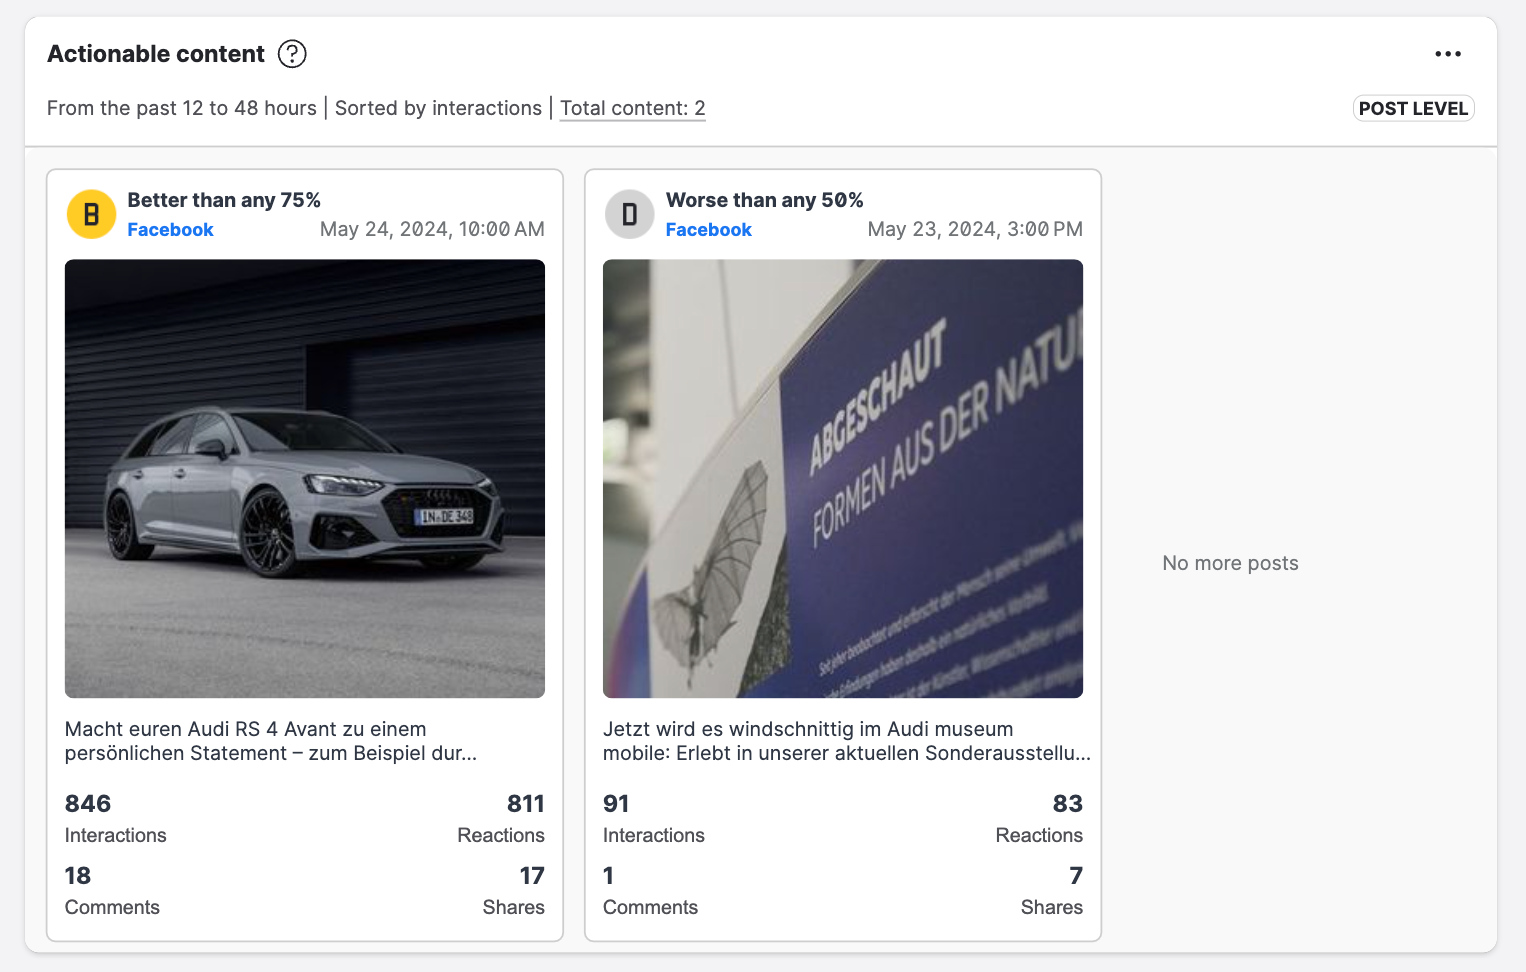Click the Better than any 75% heading
The width and height of the screenshot is (1526, 972).
[x=224, y=200]
